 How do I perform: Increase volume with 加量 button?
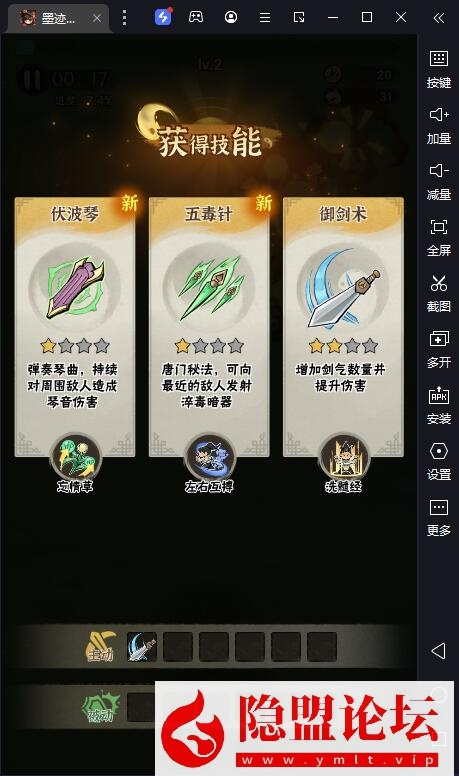pyautogui.click(x=439, y=125)
